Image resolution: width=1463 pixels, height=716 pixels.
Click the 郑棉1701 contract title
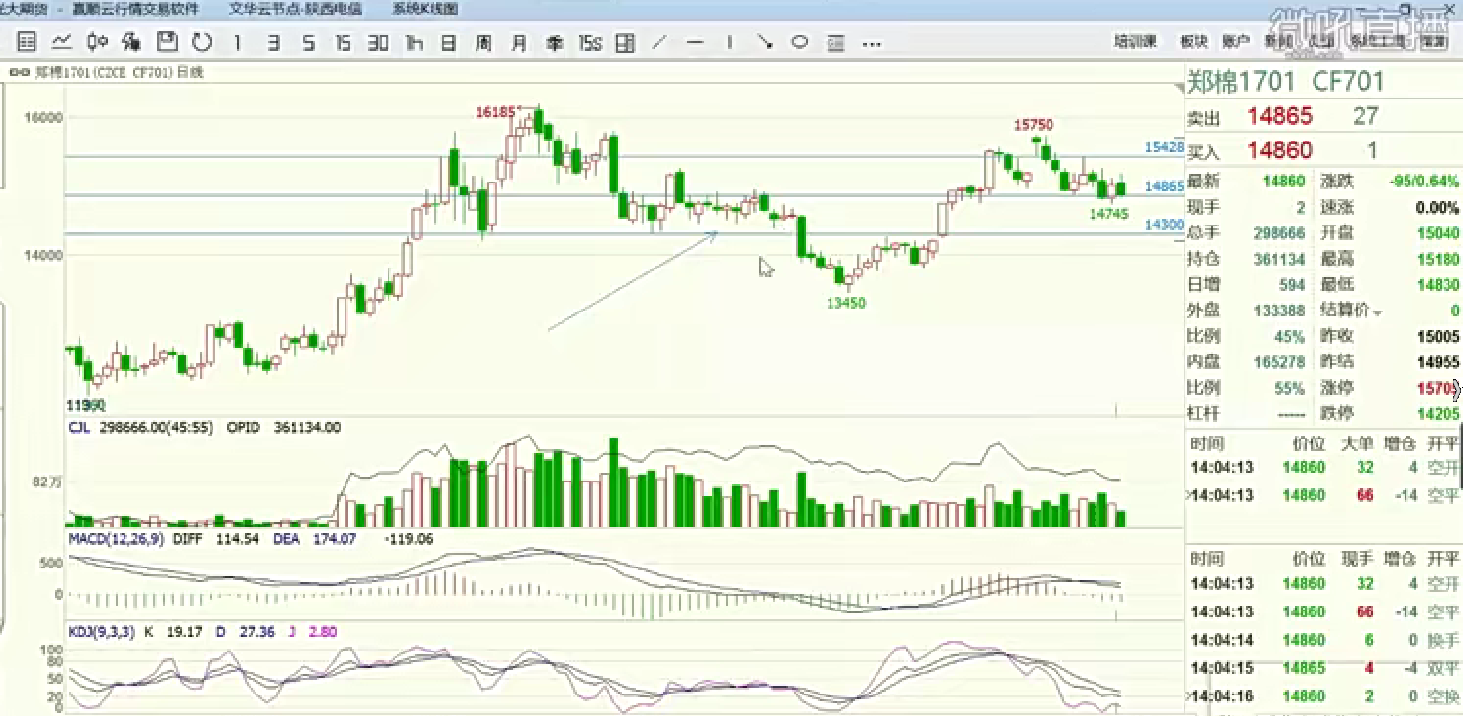coord(1241,82)
